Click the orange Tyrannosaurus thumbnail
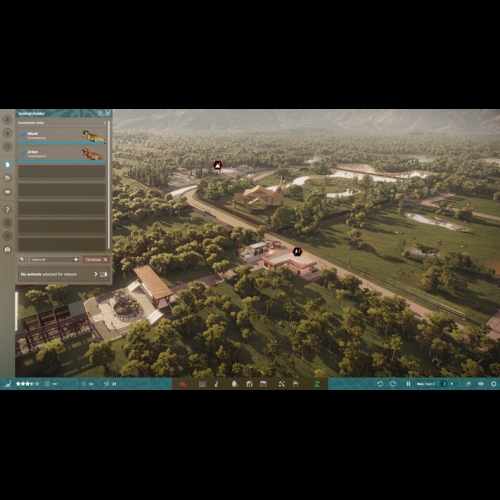 93,154
